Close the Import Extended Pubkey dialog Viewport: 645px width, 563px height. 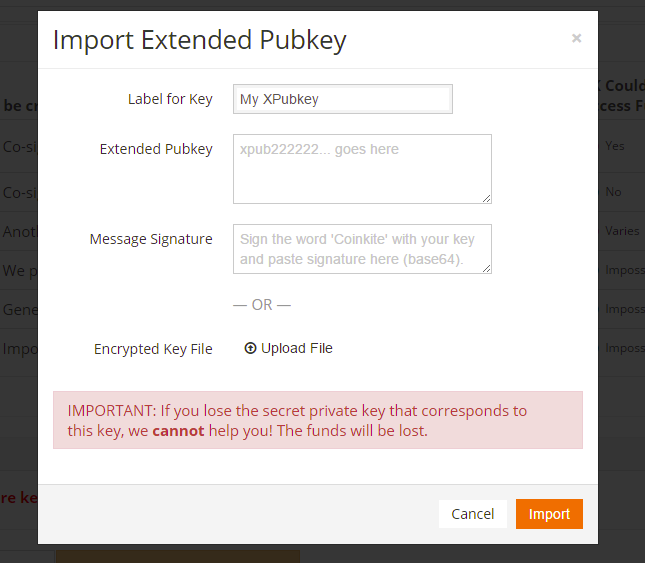coord(576,38)
